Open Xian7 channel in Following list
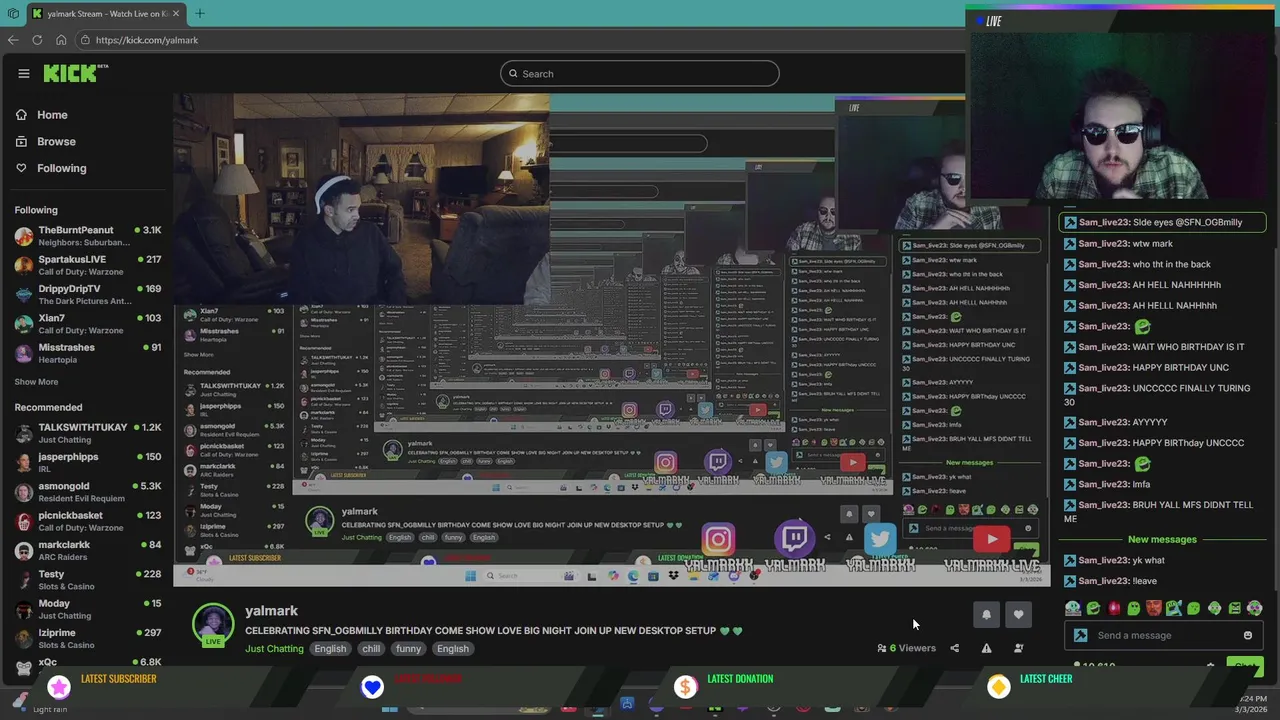Screen dimensions: 1280x720 [x=88, y=324]
